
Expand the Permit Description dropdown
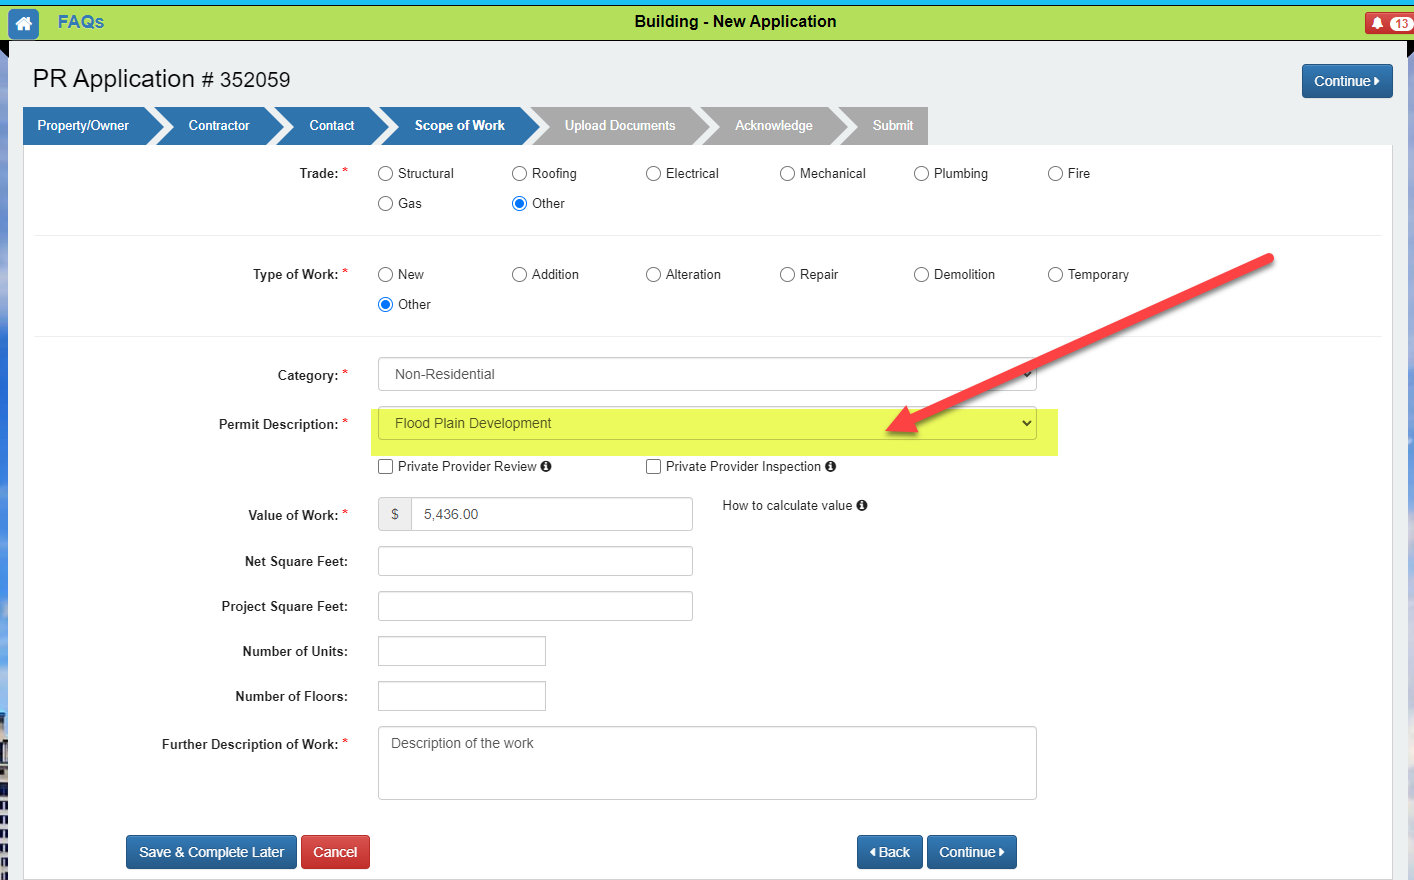tap(706, 424)
